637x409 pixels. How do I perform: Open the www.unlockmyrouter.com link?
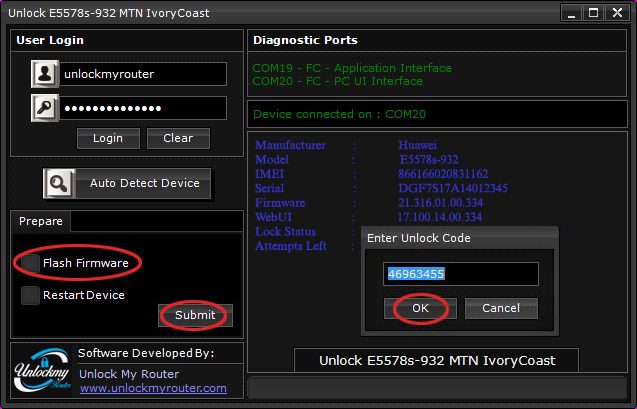153,388
